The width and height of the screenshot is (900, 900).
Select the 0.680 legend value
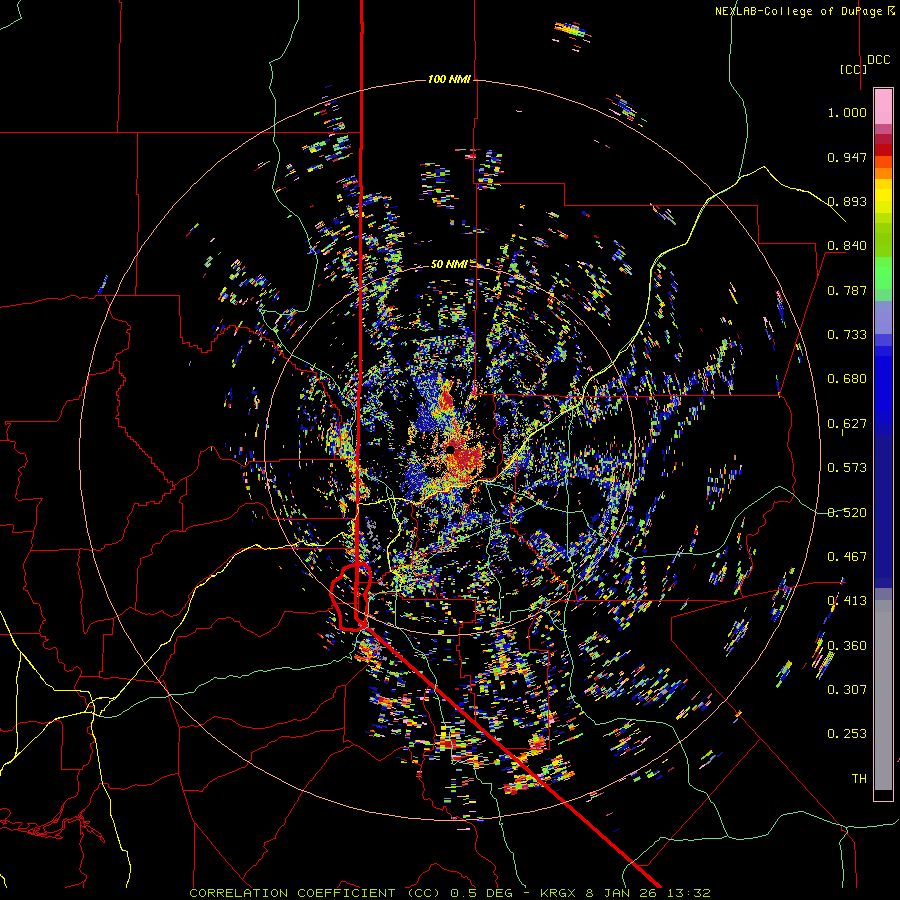click(x=847, y=379)
